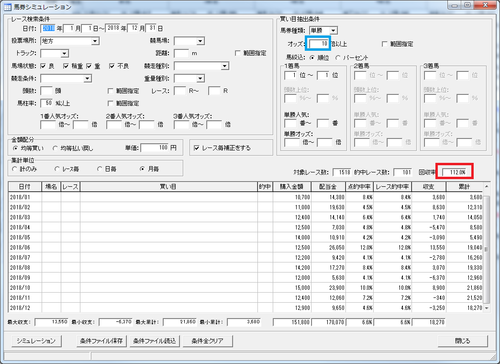The width and height of the screenshot is (500, 364).
Task: Click the 条件ファイル保存 button
Action: (x=101, y=341)
